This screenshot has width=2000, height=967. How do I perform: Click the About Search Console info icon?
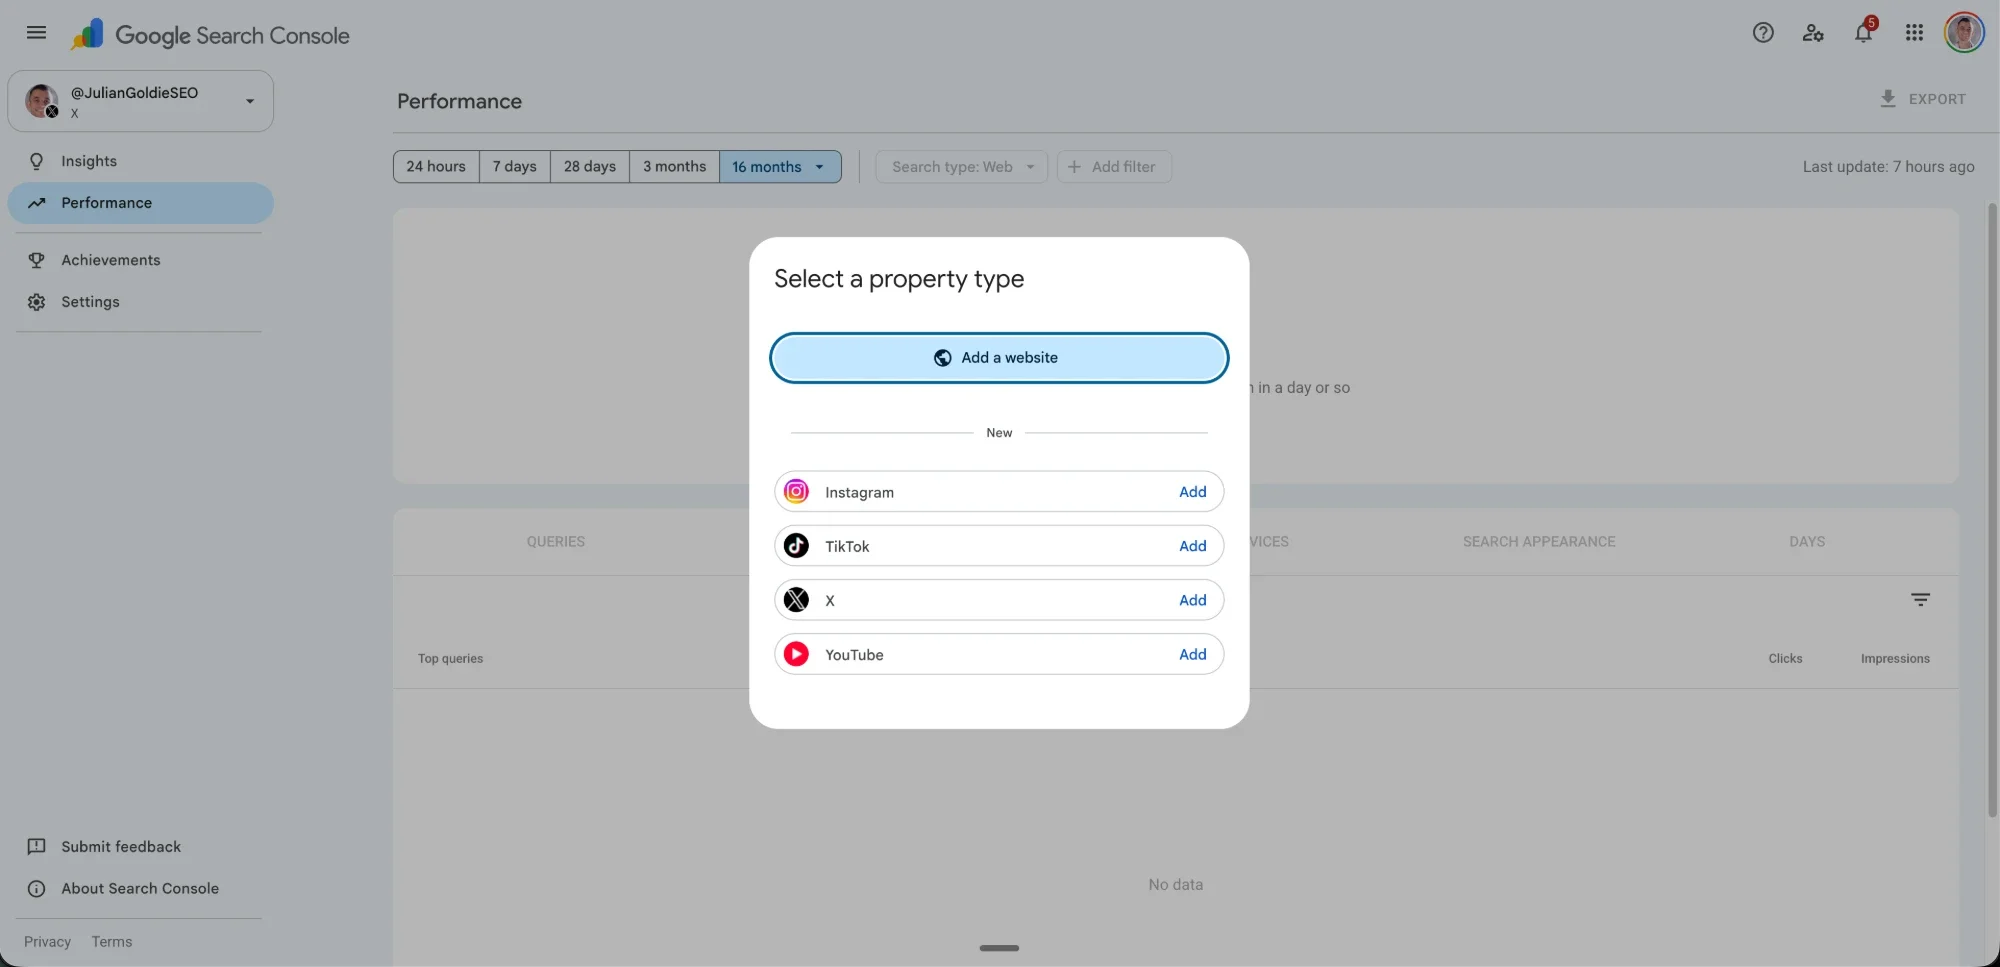click(x=37, y=889)
